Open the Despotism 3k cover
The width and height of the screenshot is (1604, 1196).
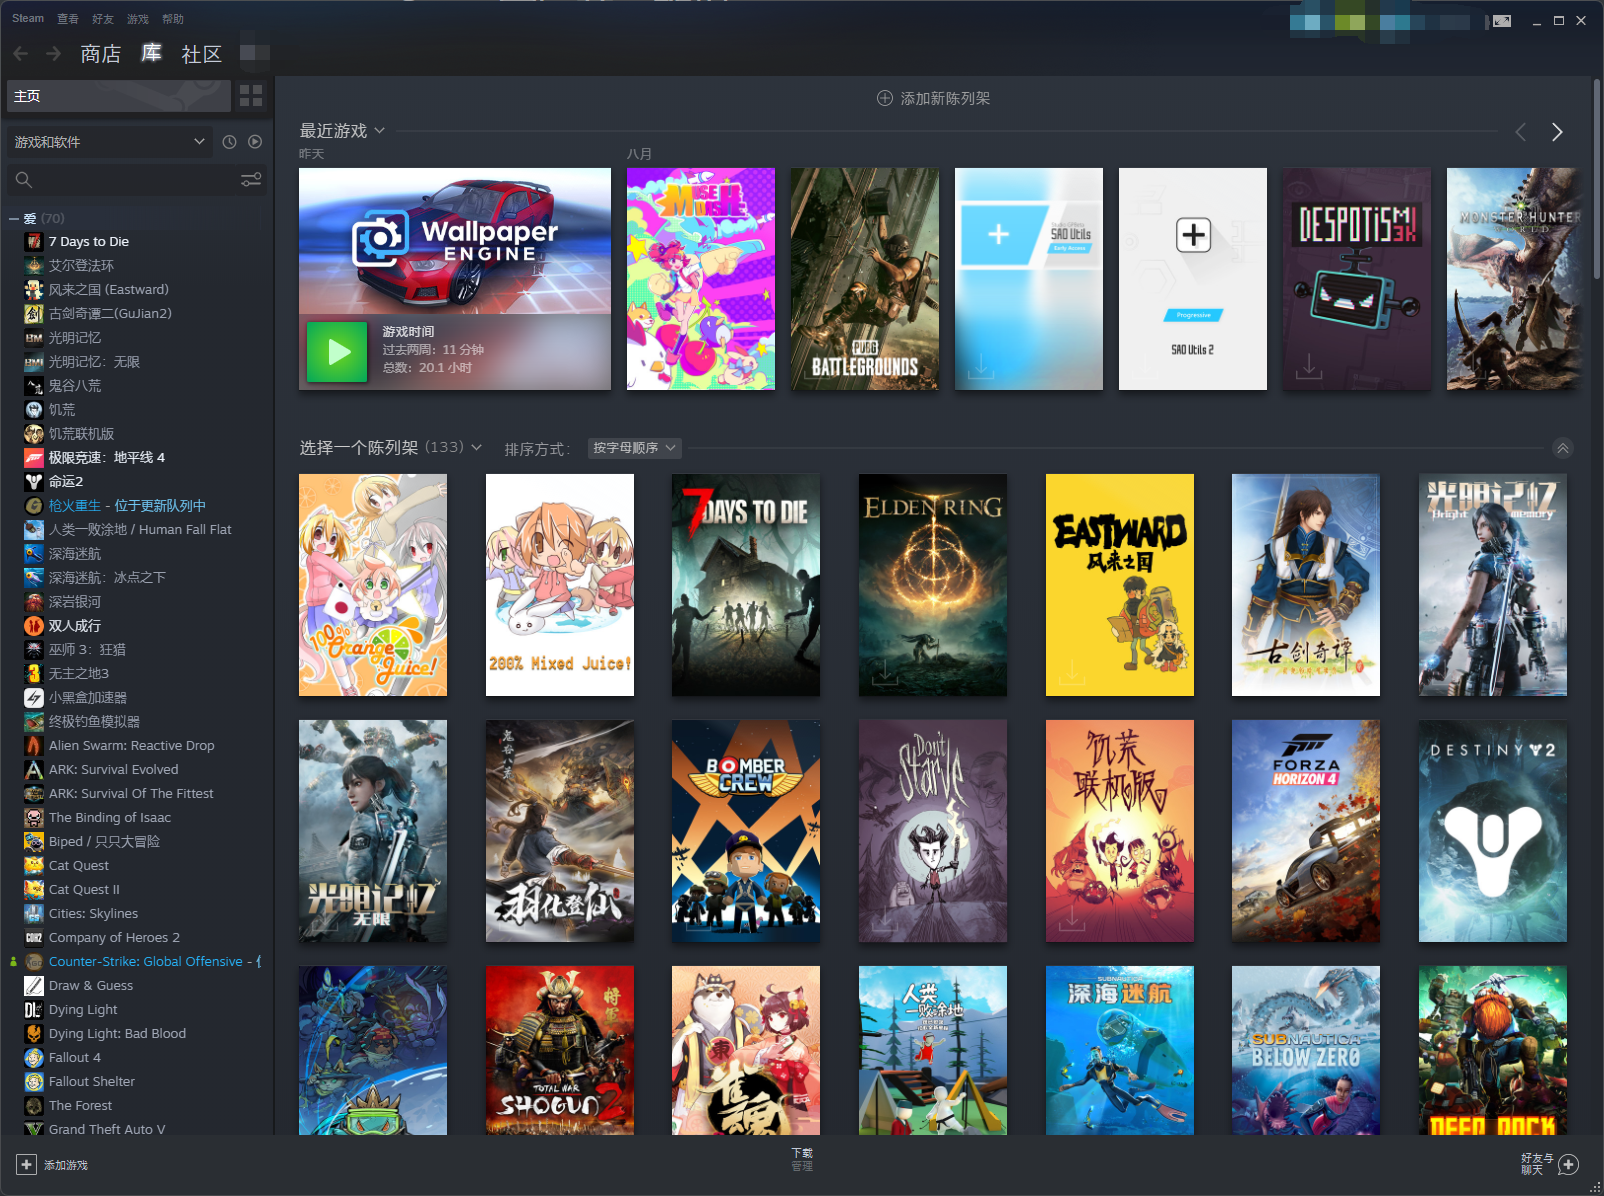coord(1357,279)
